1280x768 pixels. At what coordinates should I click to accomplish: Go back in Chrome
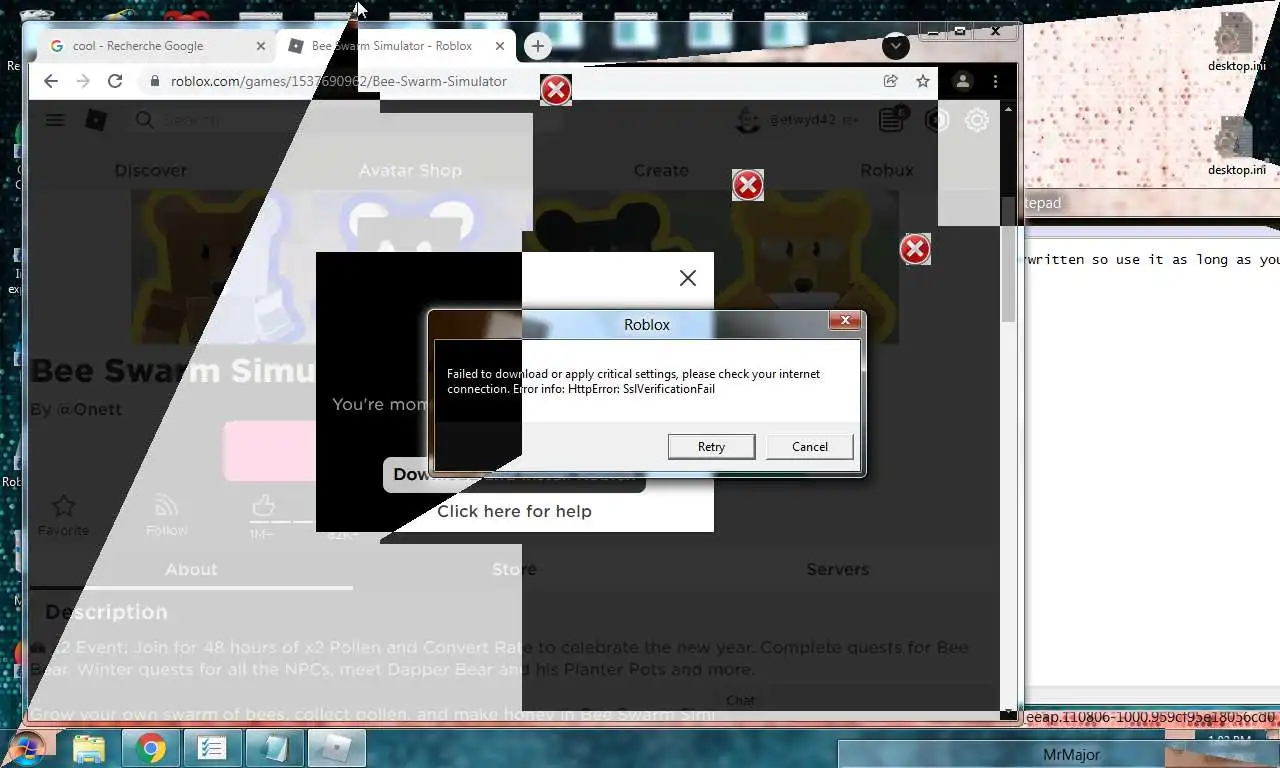pos(50,81)
